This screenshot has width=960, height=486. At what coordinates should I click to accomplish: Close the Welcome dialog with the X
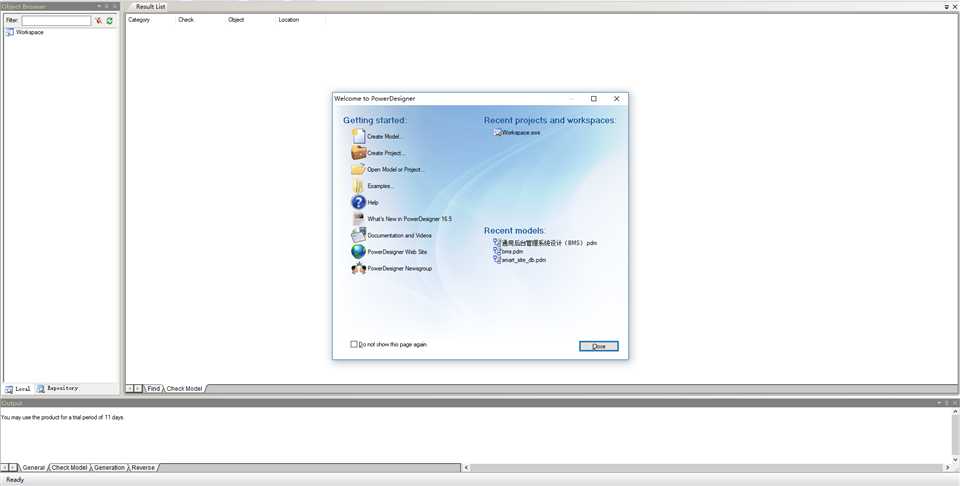tap(617, 99)
